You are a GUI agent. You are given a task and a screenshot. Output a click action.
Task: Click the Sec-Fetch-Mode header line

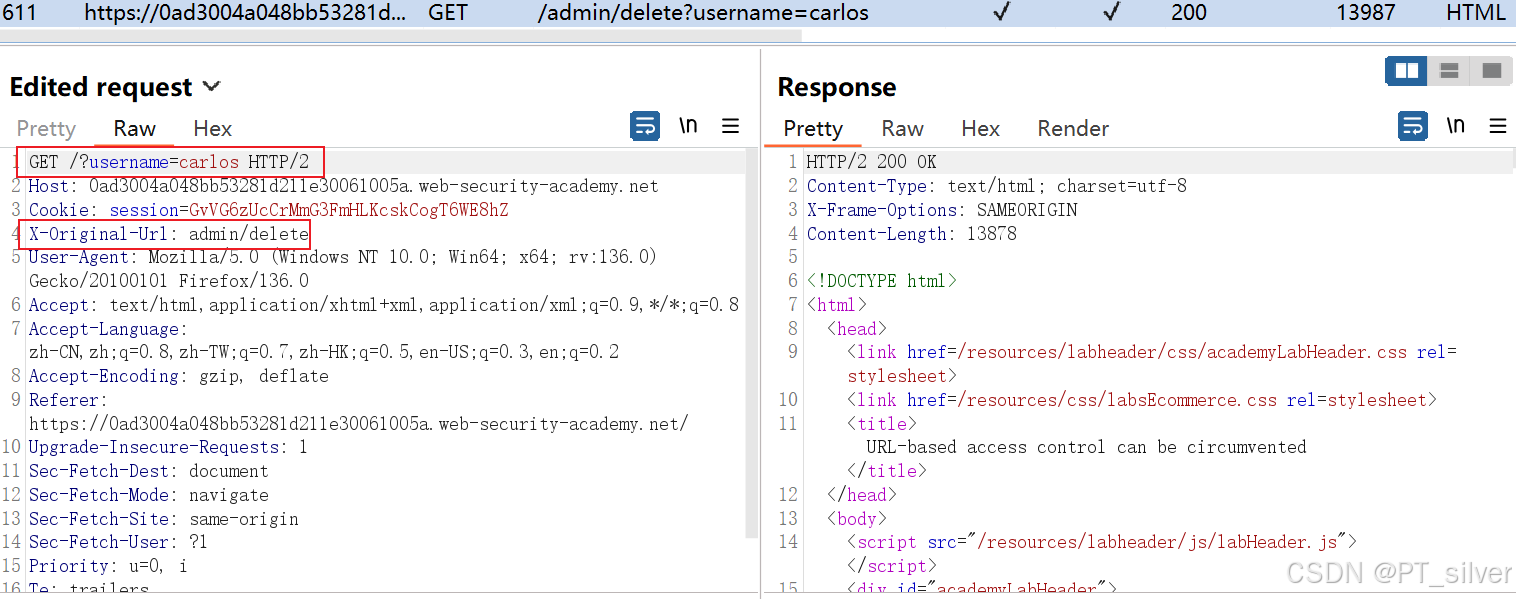[x=148, y=495]
